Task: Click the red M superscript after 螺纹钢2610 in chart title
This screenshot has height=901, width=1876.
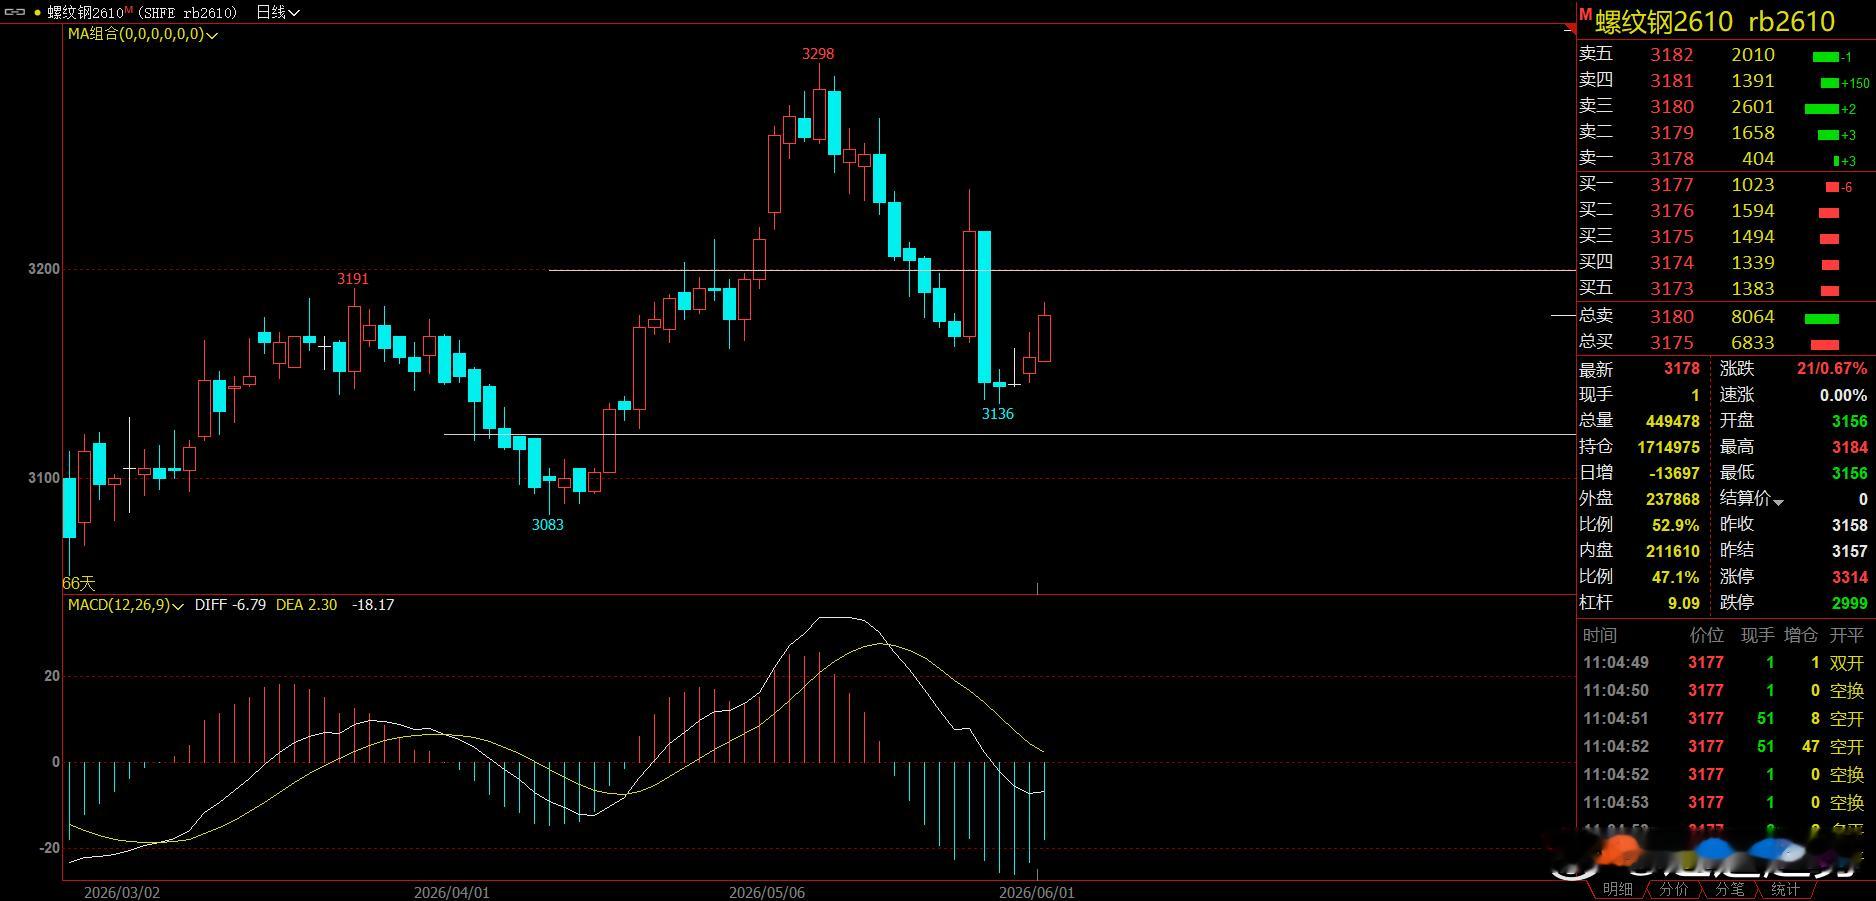Action: pyautogui.click(x=129, y=9)
